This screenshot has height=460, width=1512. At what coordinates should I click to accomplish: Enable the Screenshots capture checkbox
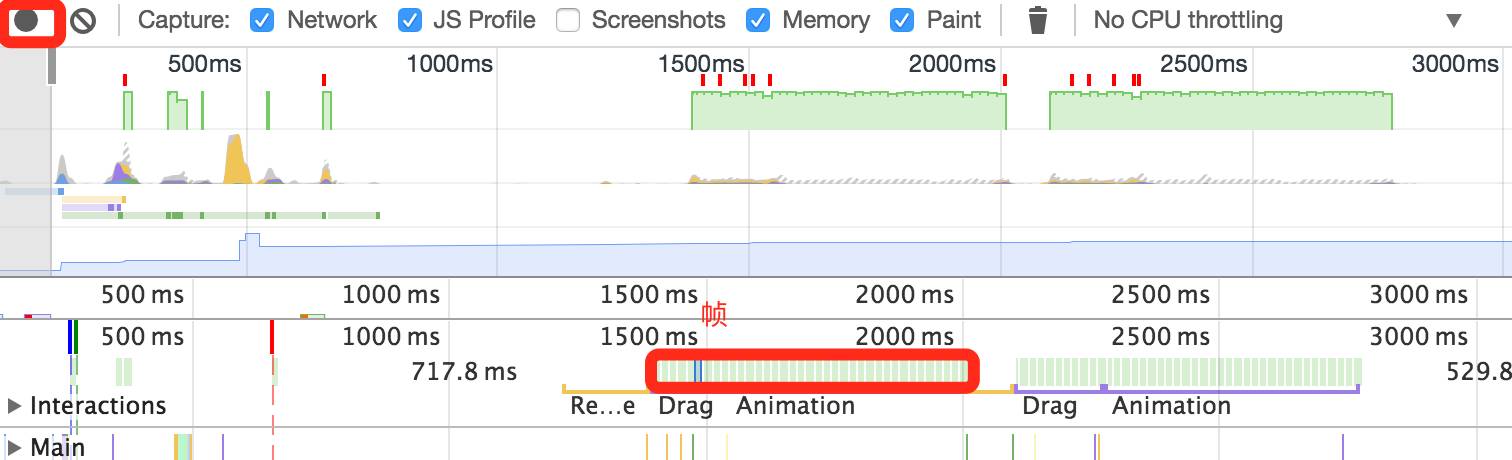coord(568,20)
